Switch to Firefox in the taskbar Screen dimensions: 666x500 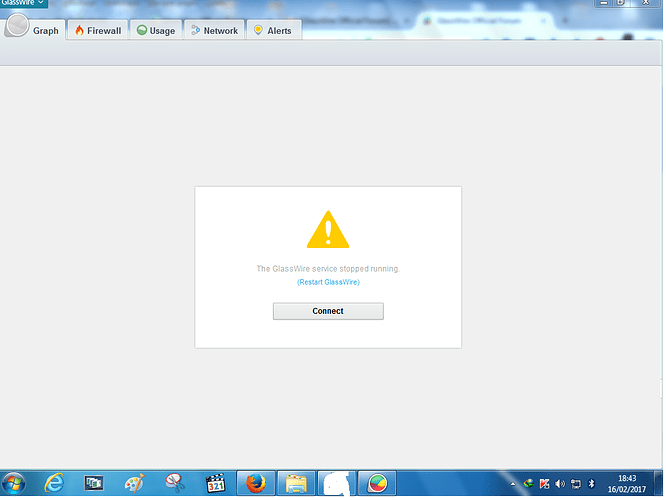256,483
